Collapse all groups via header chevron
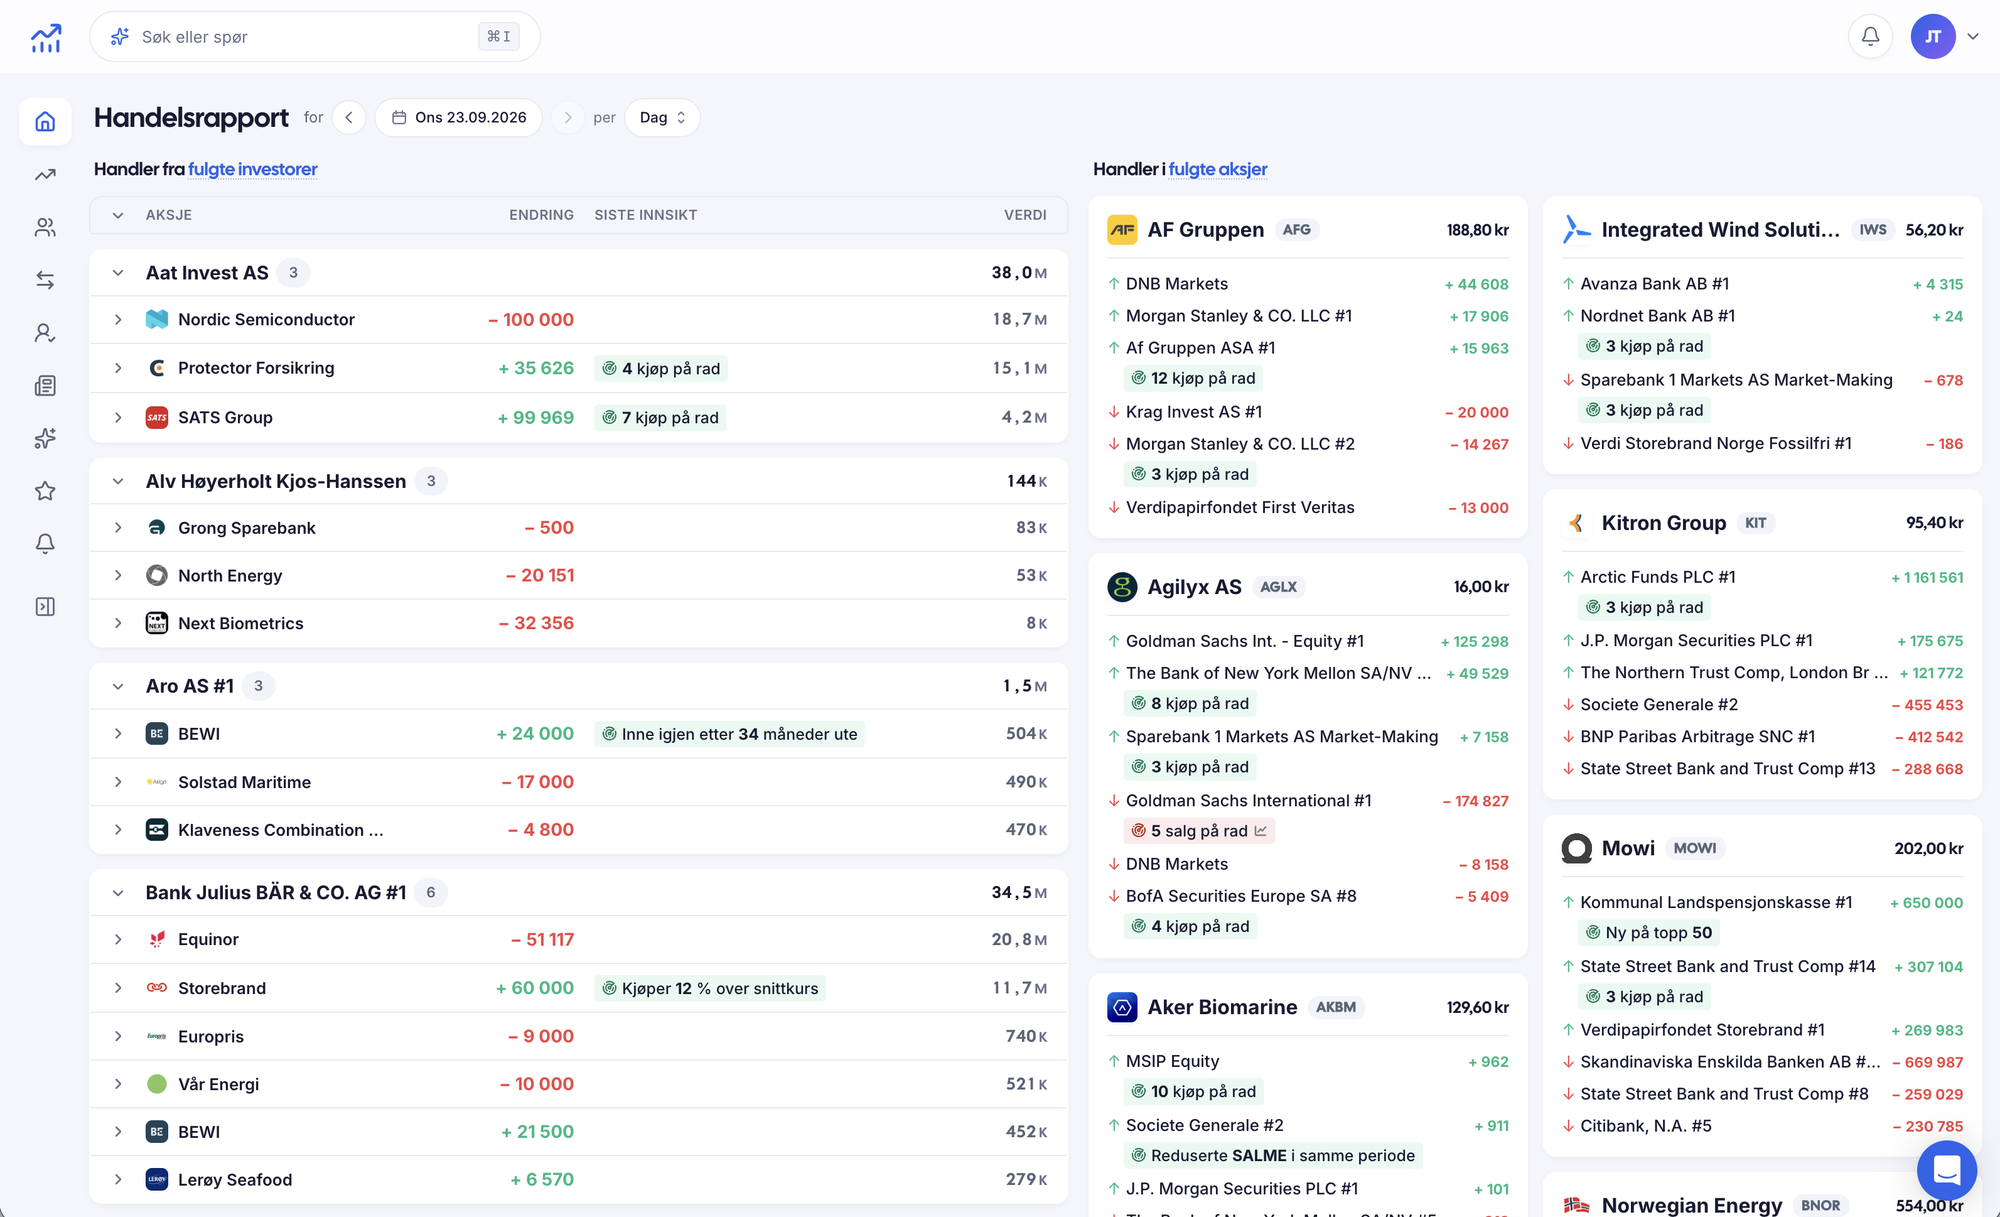The image size is (2000, 1217). 118,215
